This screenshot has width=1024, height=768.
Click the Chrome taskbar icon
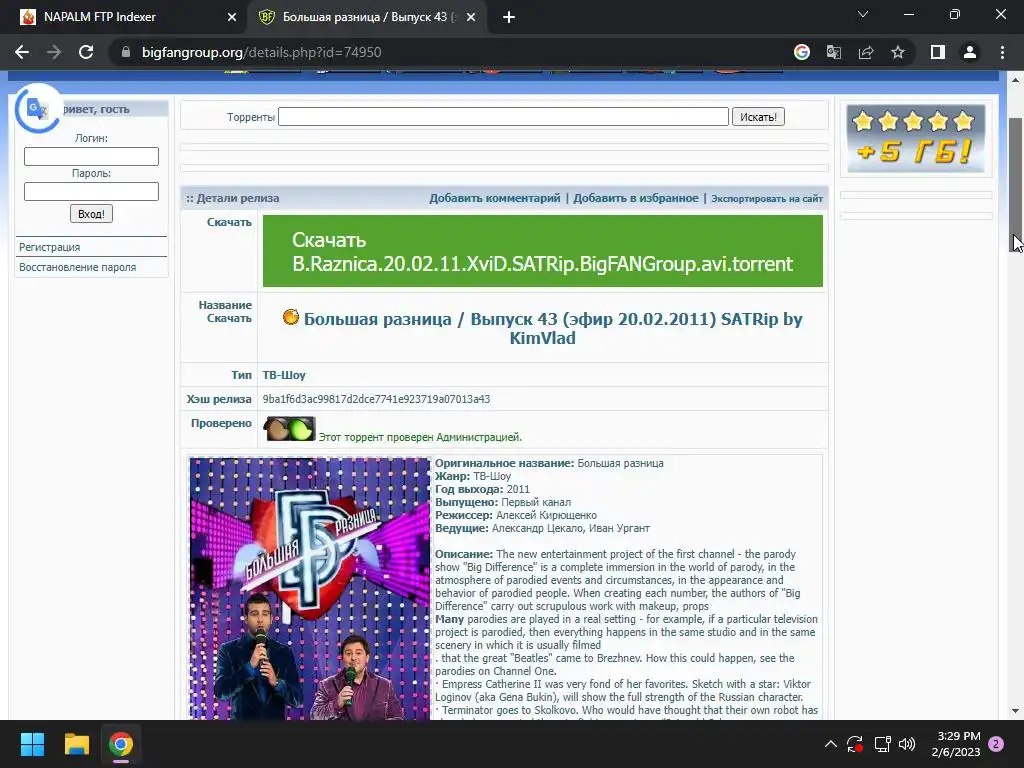pos(121,744)
